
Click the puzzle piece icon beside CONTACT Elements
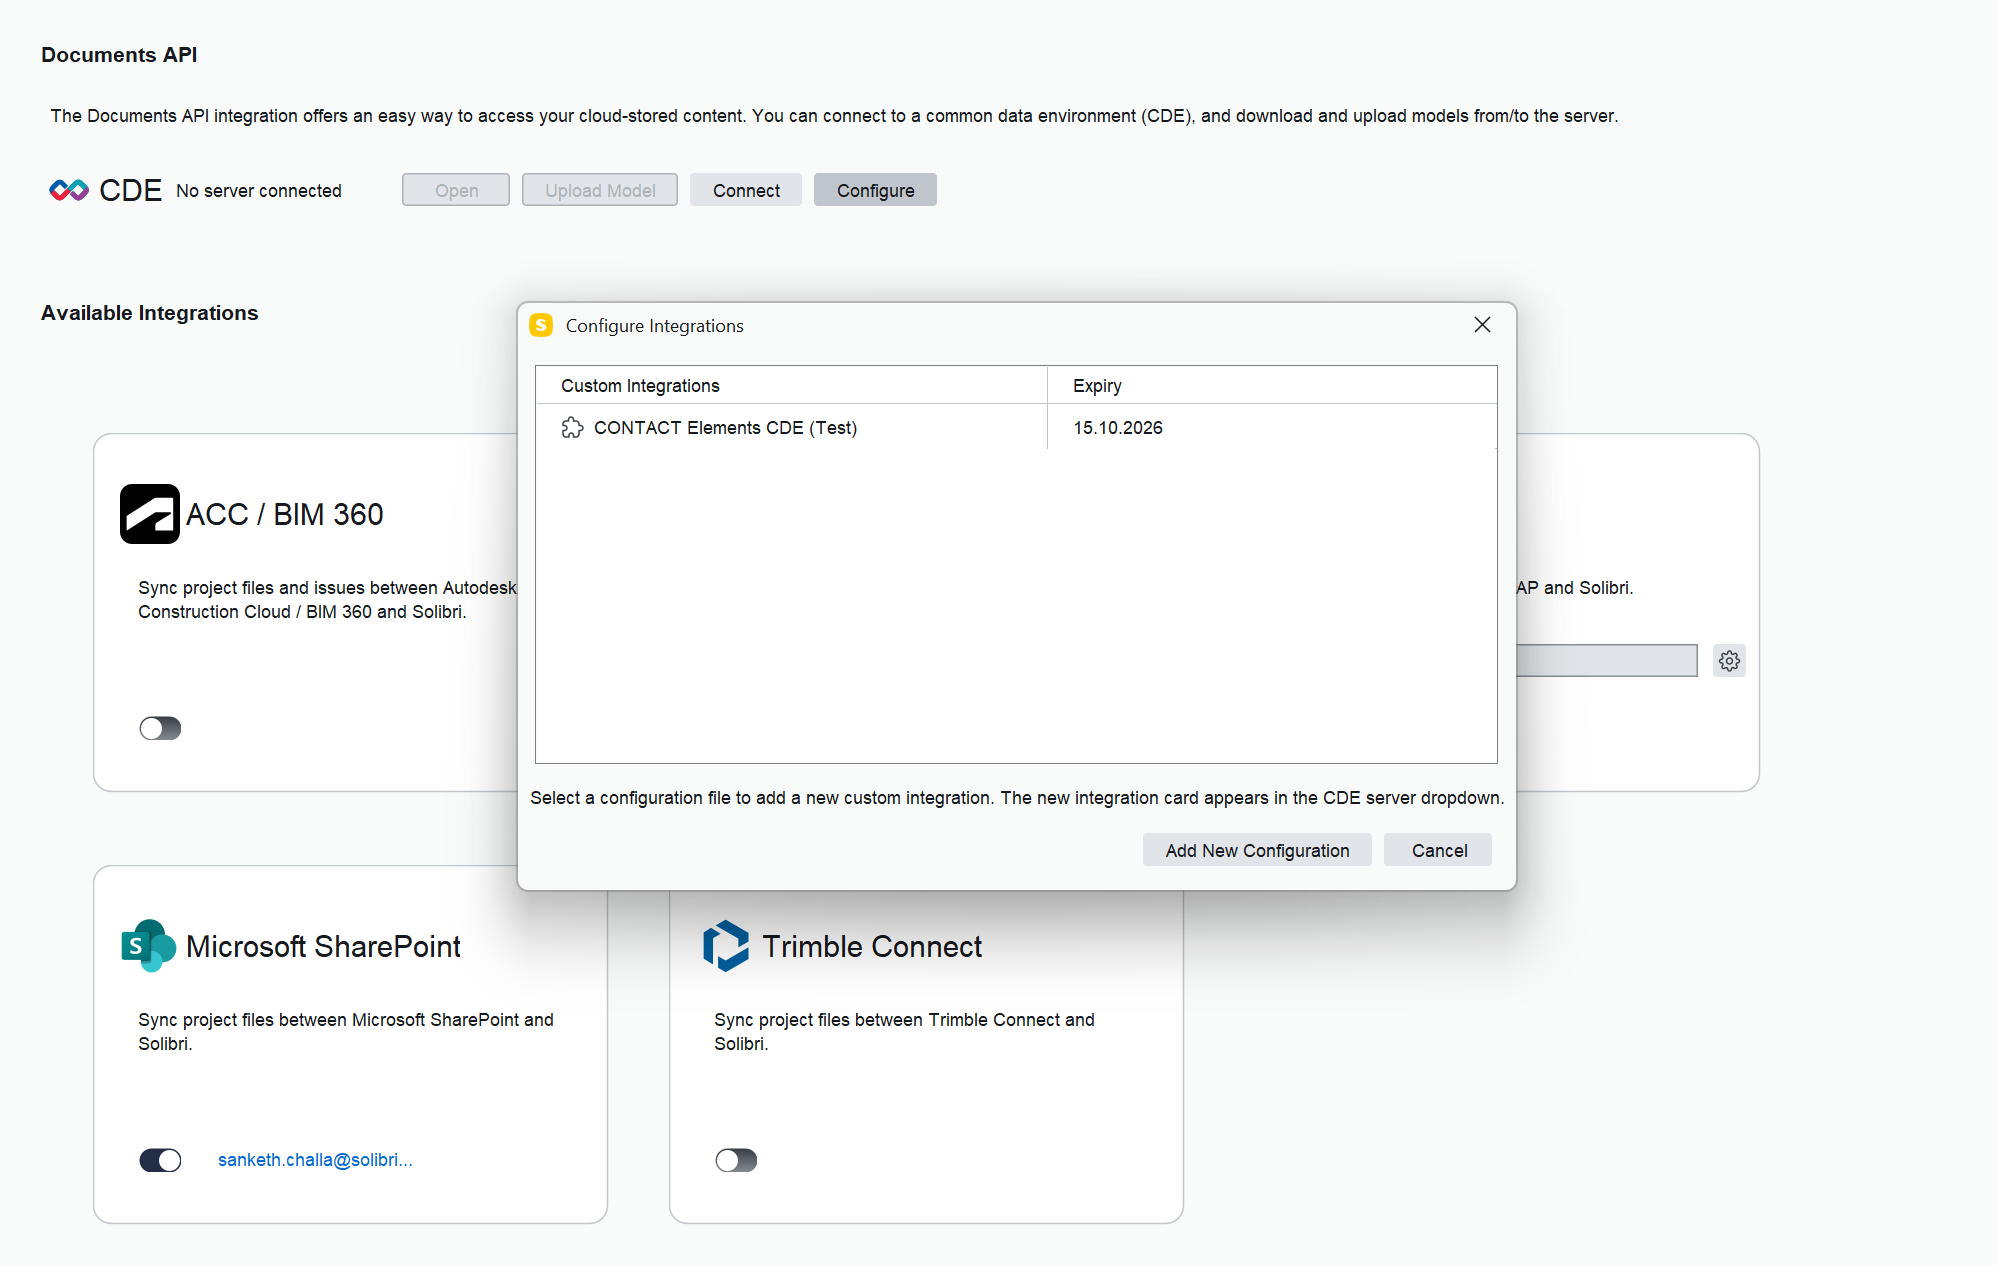pos(572,428)
